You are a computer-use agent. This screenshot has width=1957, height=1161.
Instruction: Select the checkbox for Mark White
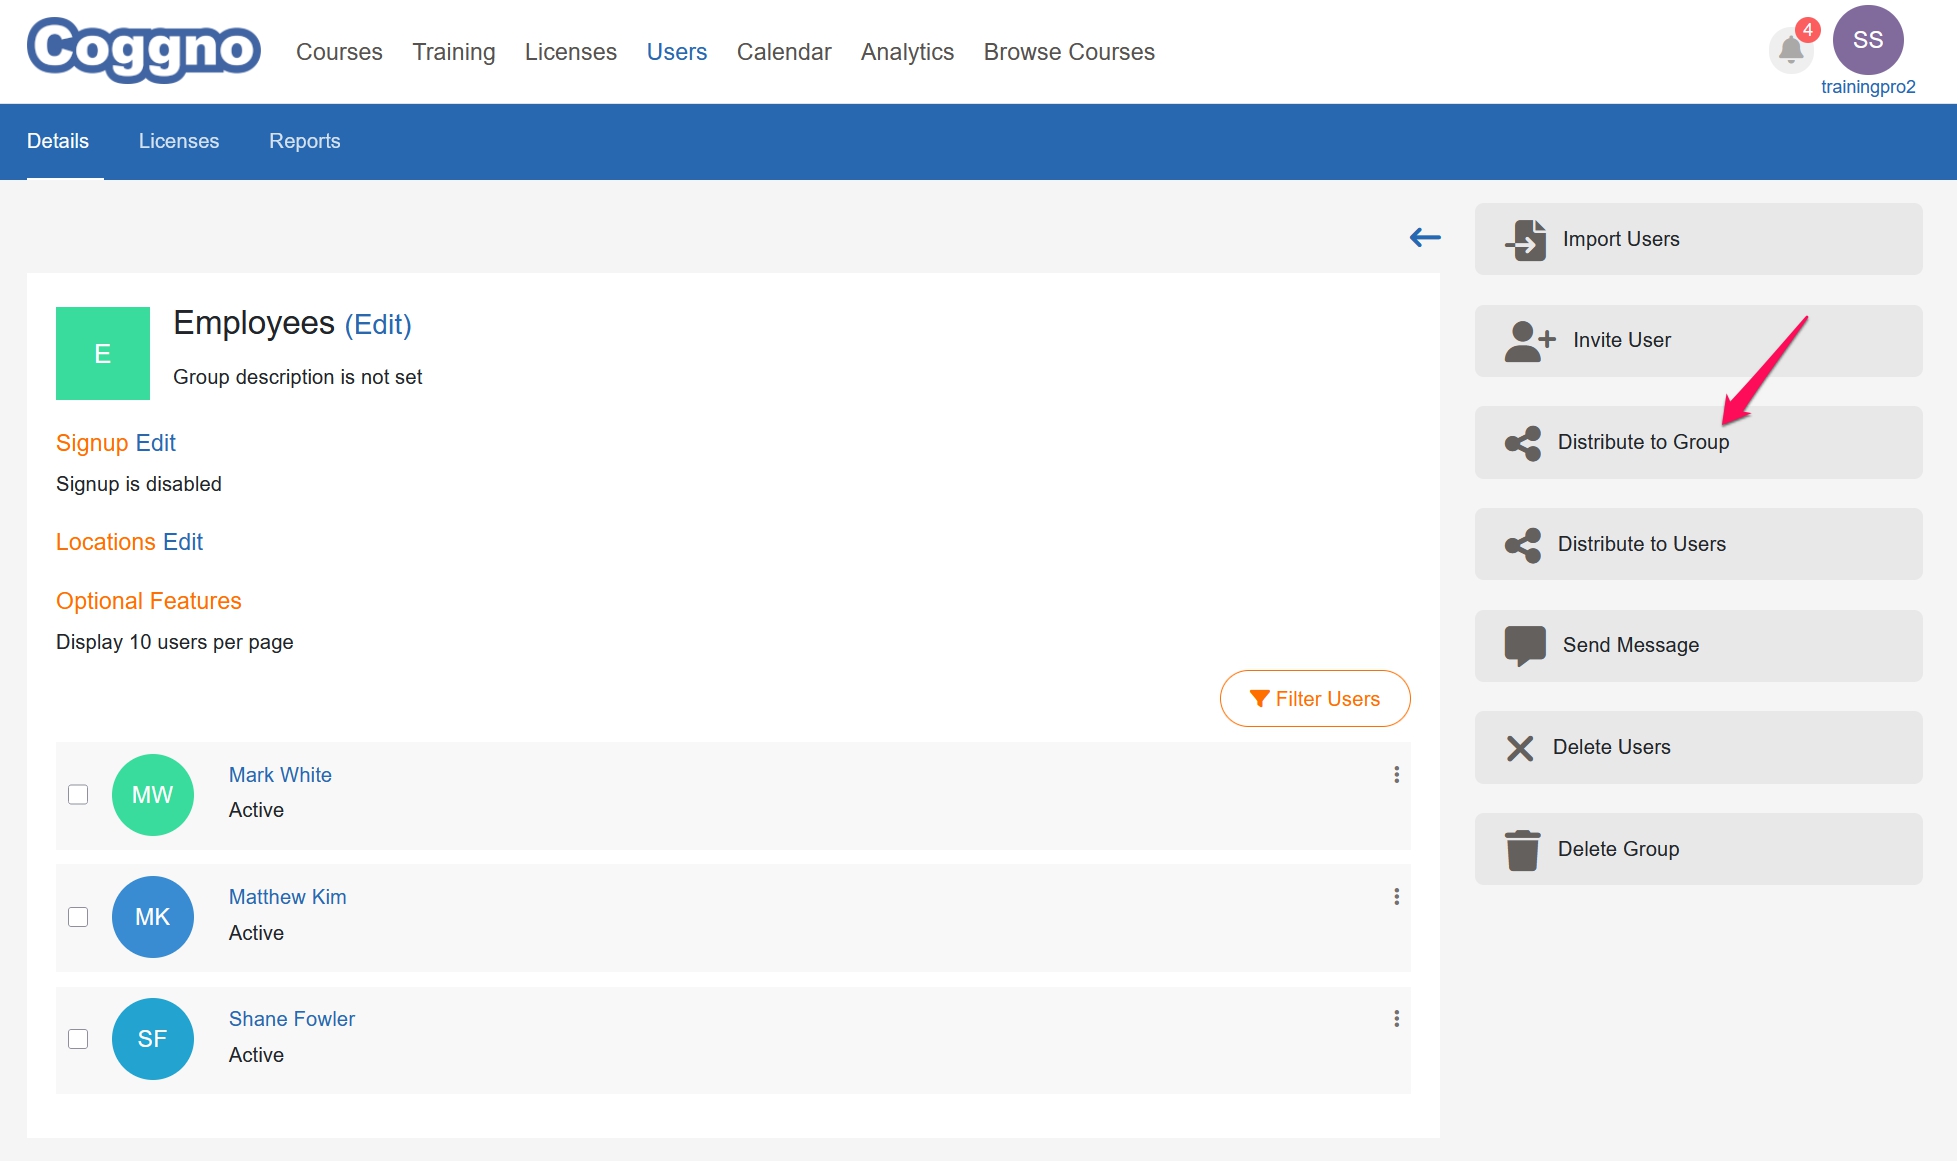78,794
